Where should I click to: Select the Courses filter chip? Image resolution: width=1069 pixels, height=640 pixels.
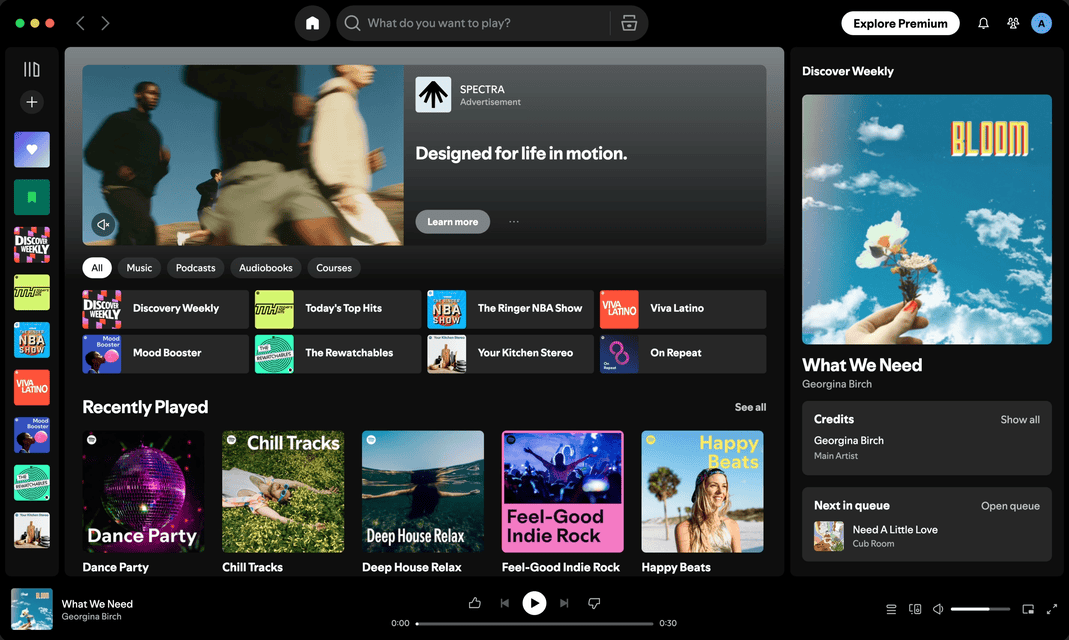[334, 268]
